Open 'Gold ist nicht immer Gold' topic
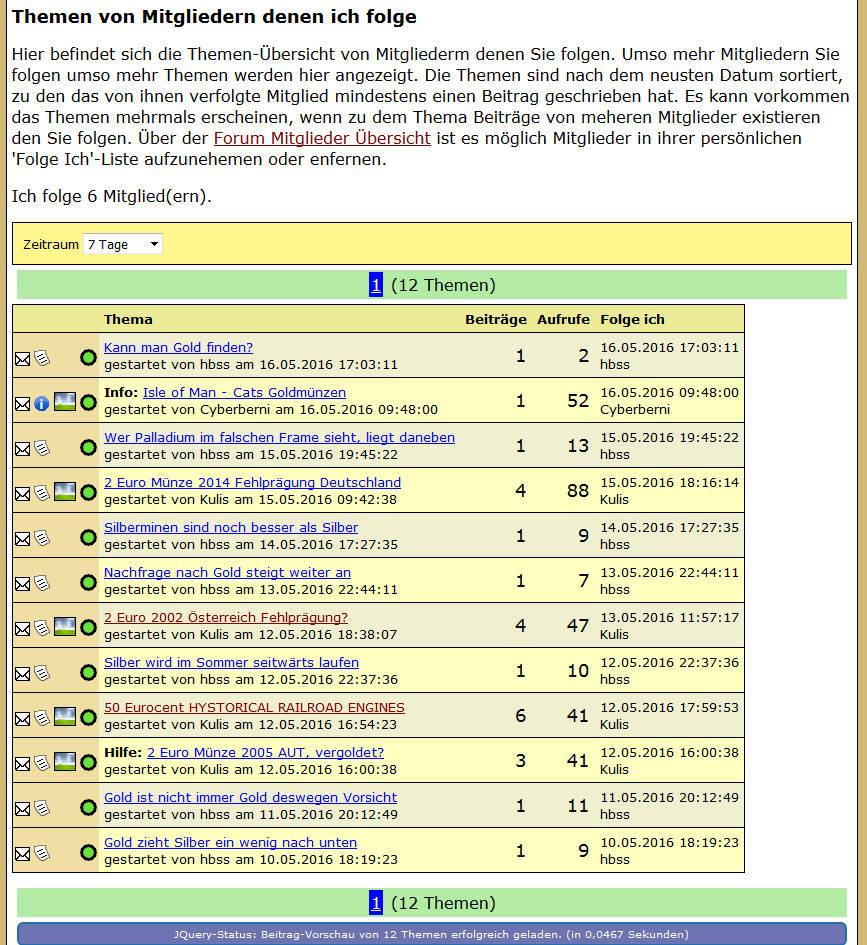The height and width of the screenshot is (945, 867). [x=250, y=797]
